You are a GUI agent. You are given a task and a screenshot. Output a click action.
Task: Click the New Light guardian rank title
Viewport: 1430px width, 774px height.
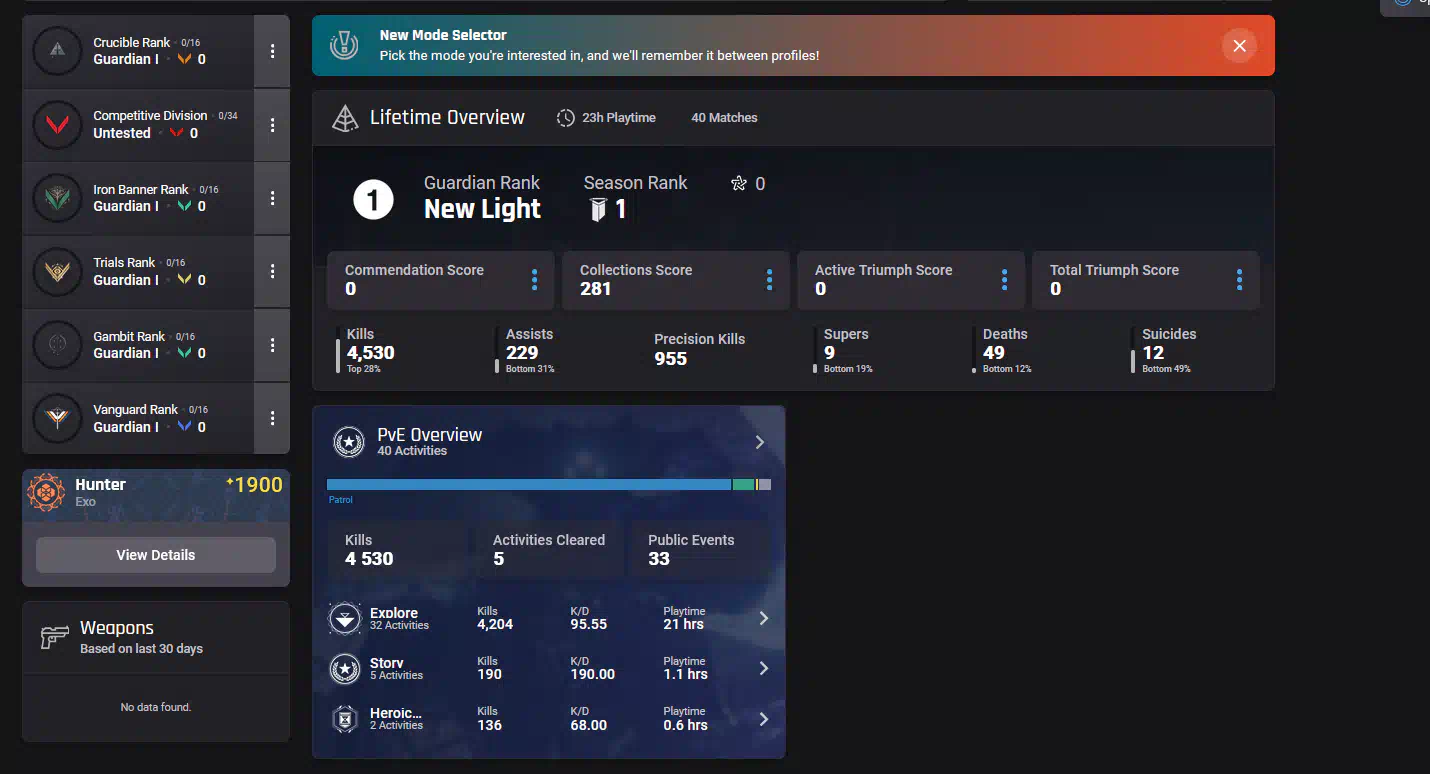click(482, 209)
